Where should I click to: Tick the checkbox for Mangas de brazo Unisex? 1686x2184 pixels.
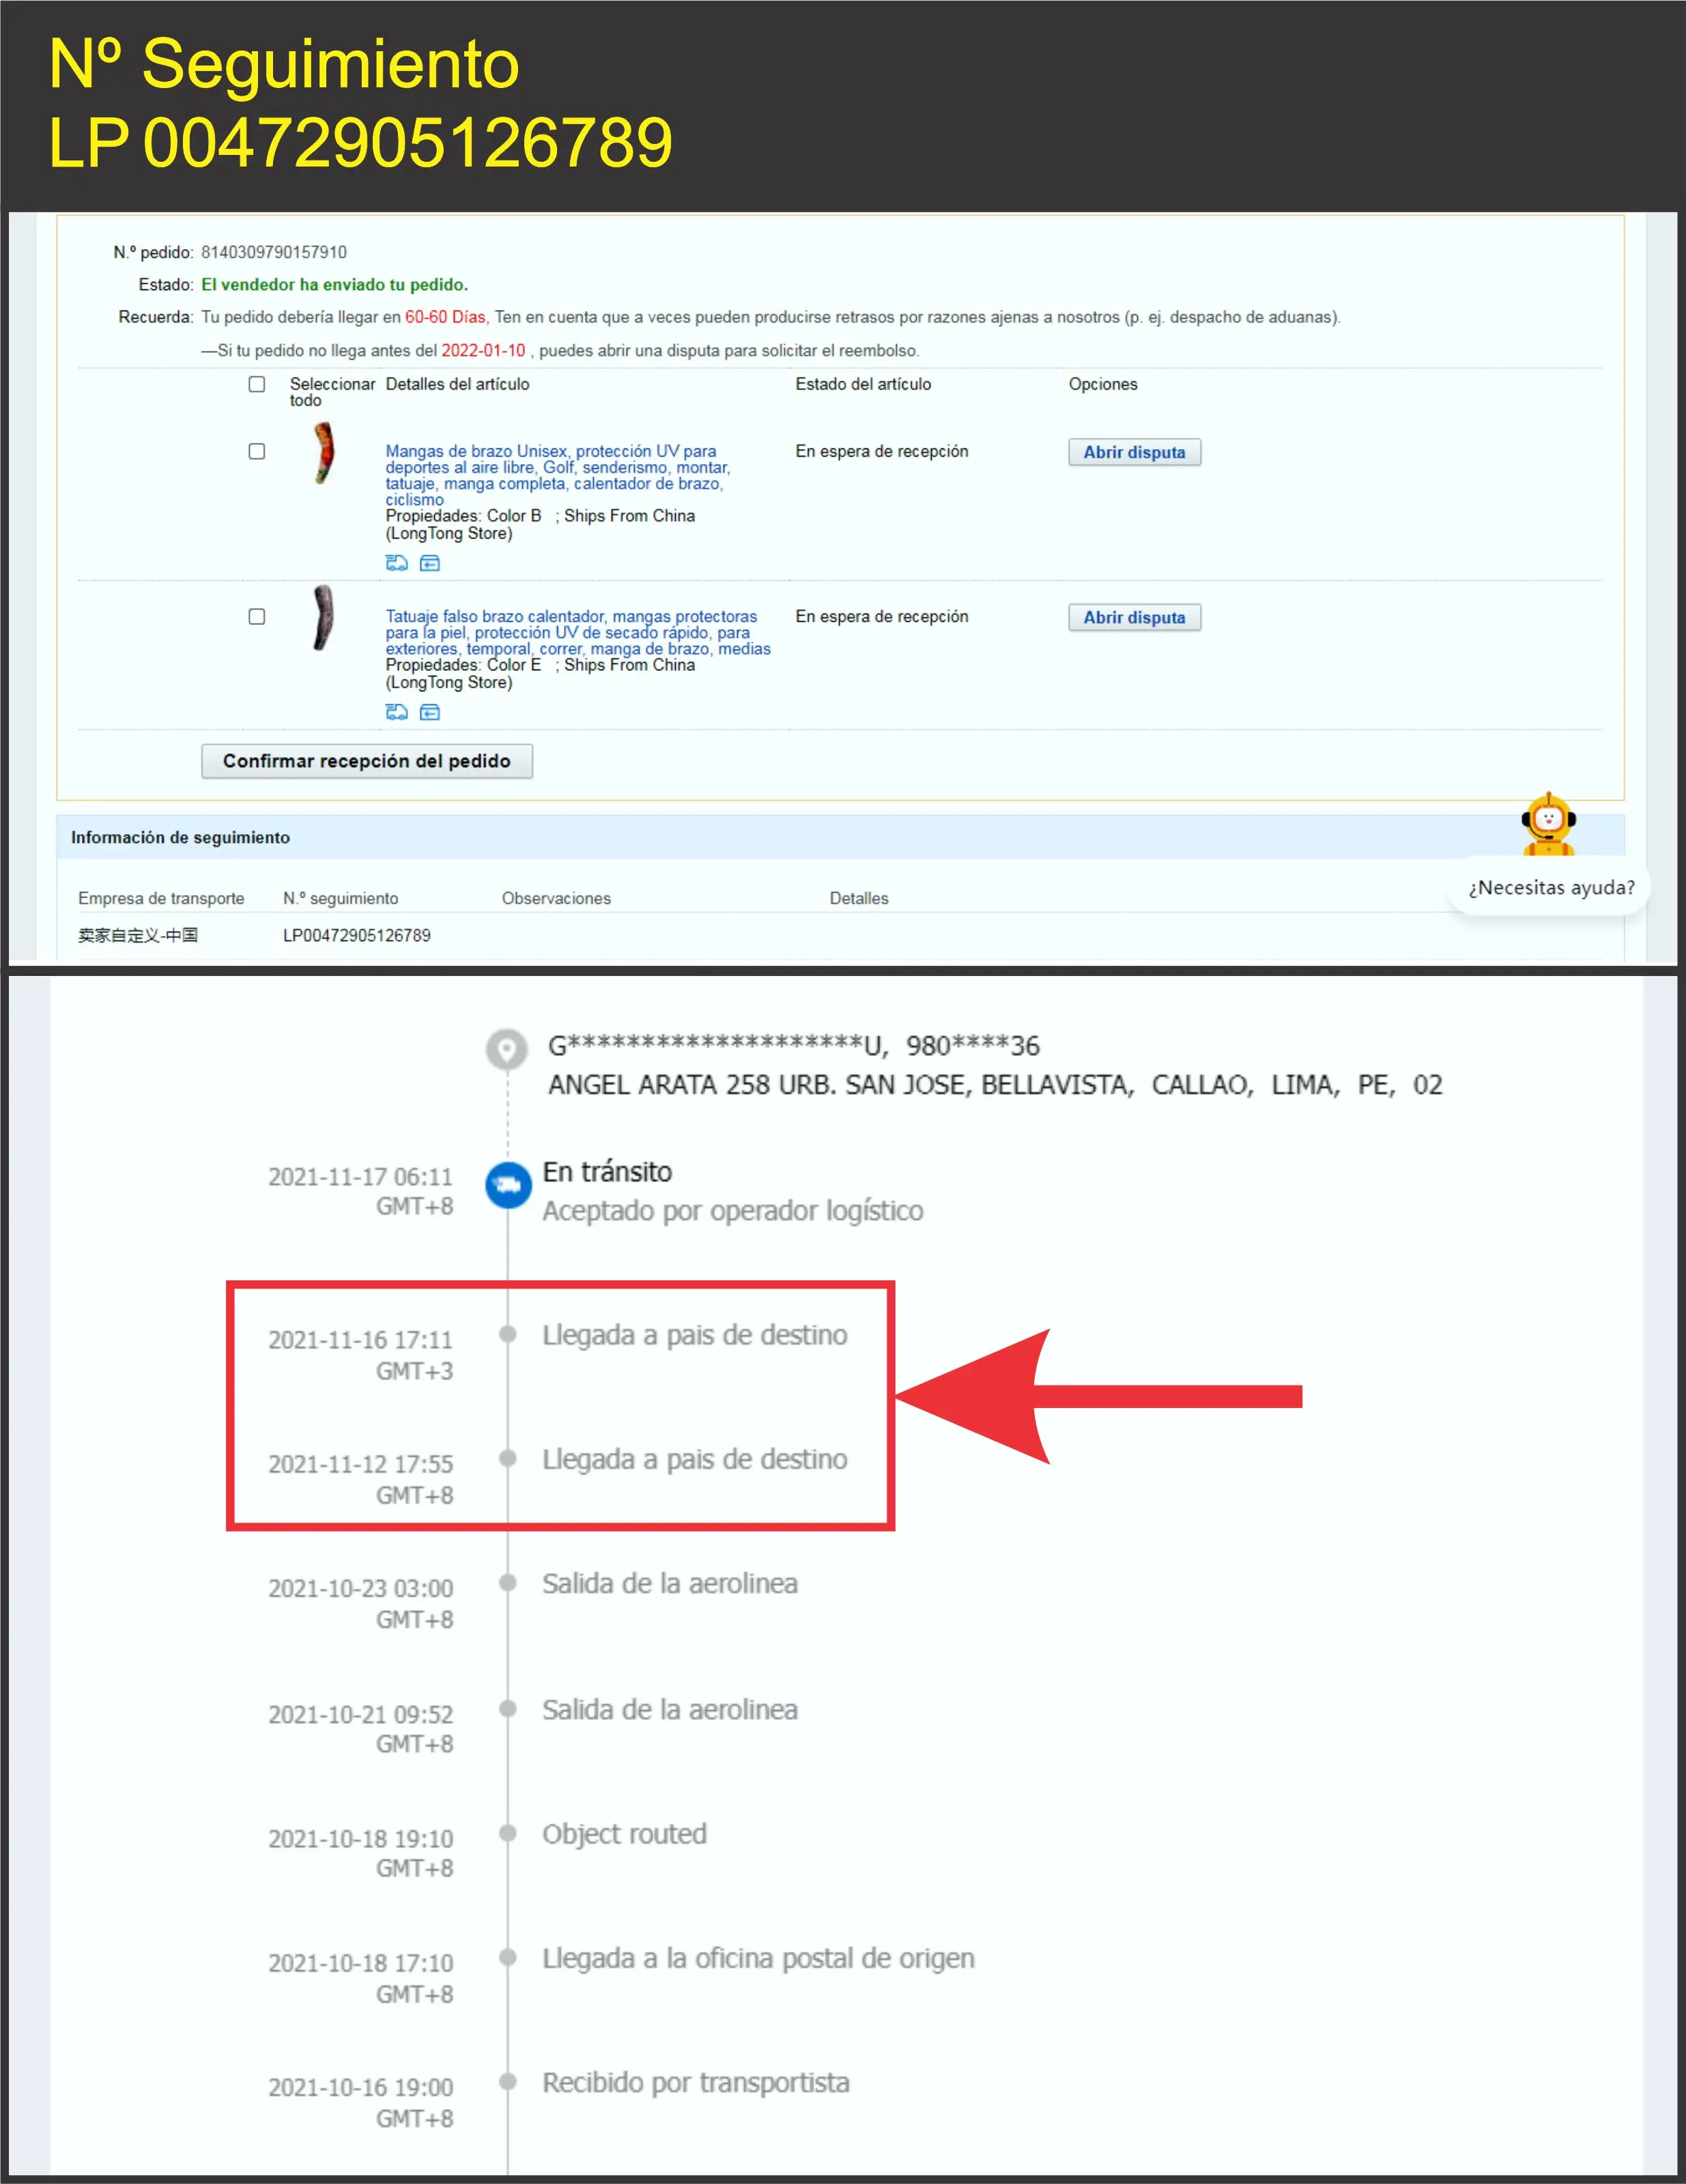click(x=257, y=451)
